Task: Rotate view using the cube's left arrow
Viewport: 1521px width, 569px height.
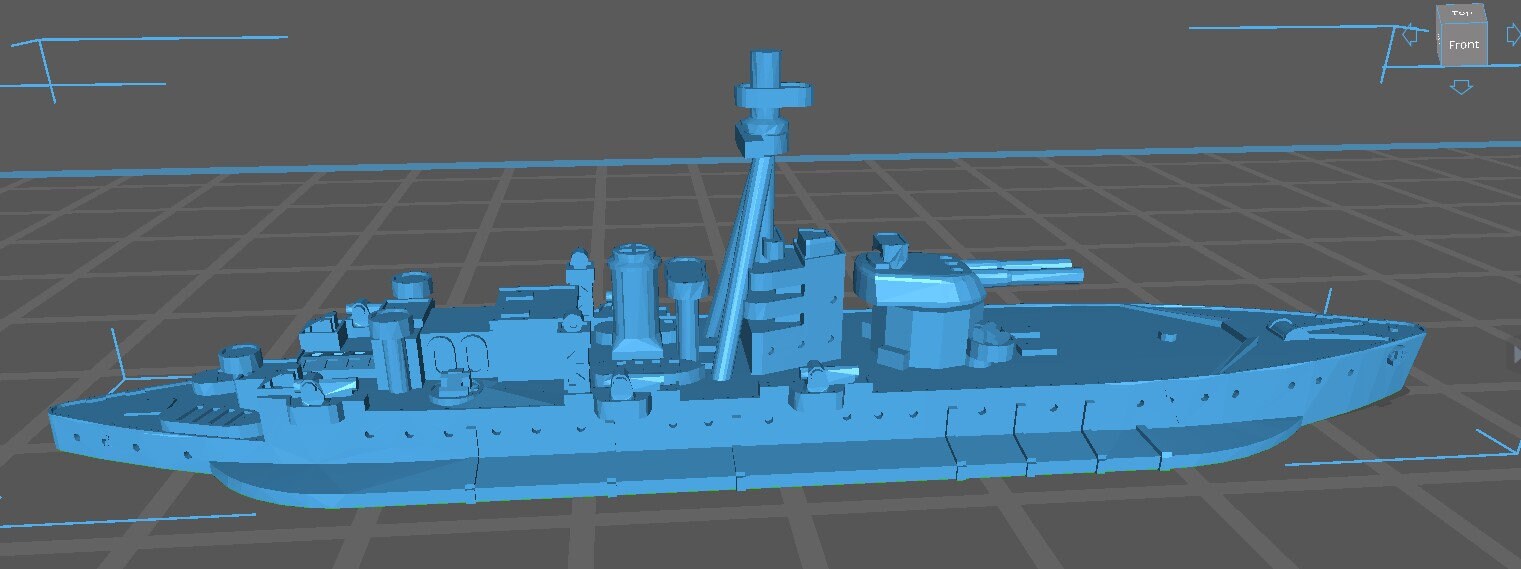Action: point(1411,37)
